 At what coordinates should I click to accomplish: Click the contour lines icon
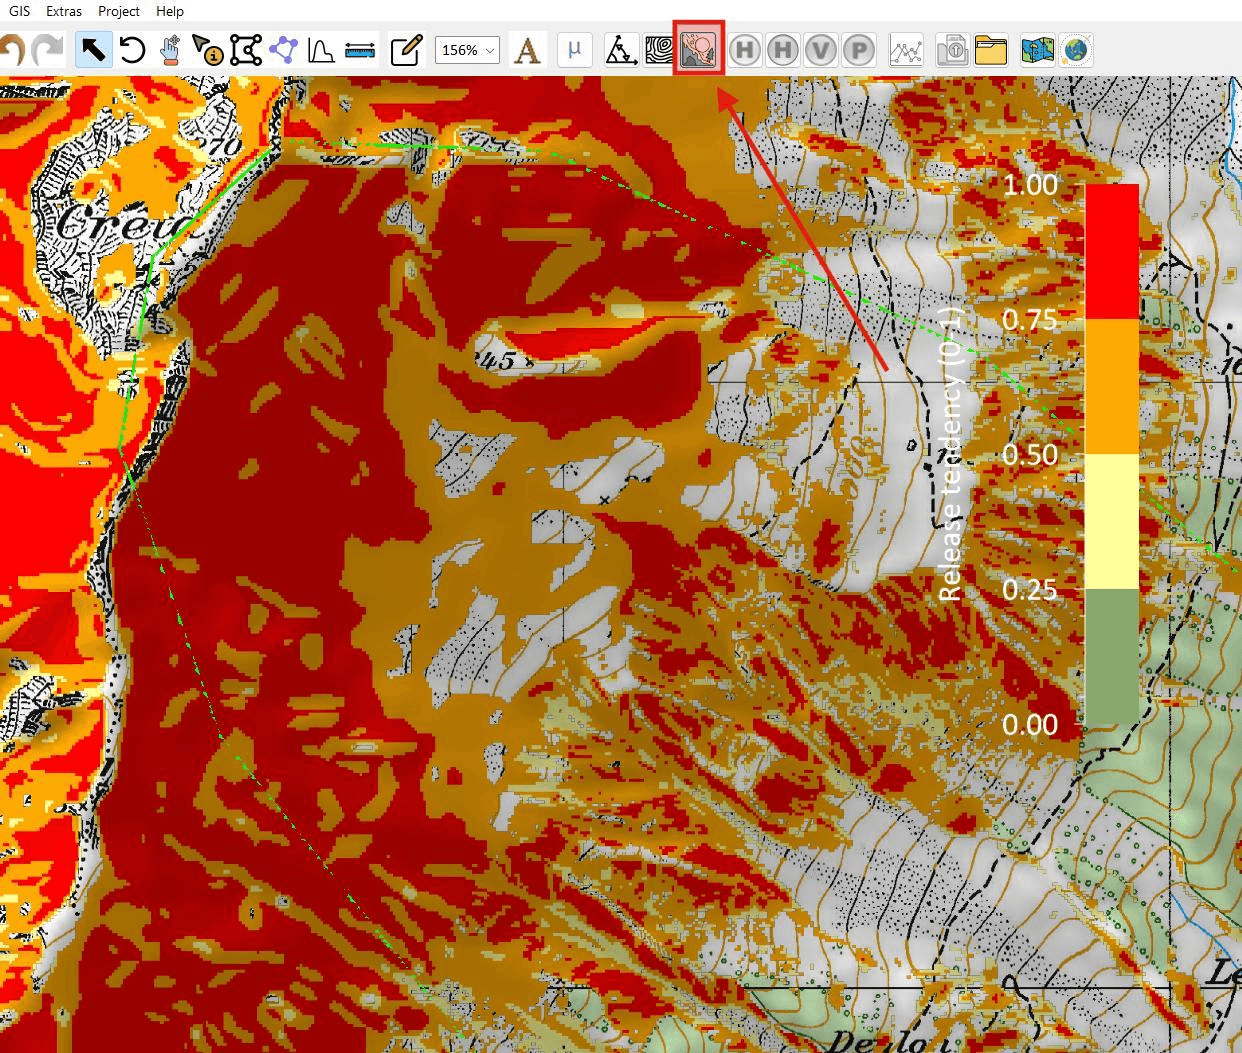pyautogui.click(x=659, y=49)
